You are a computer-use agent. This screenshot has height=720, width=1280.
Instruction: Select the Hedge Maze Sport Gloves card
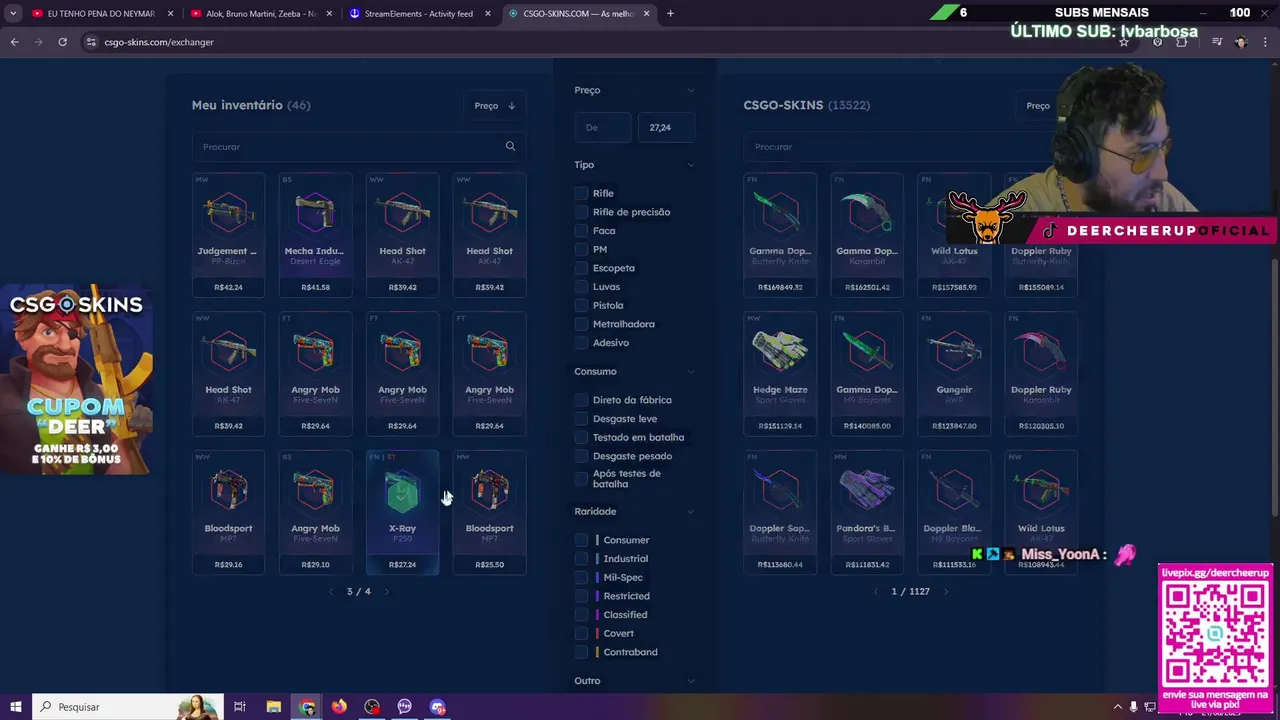click(780, 375)
